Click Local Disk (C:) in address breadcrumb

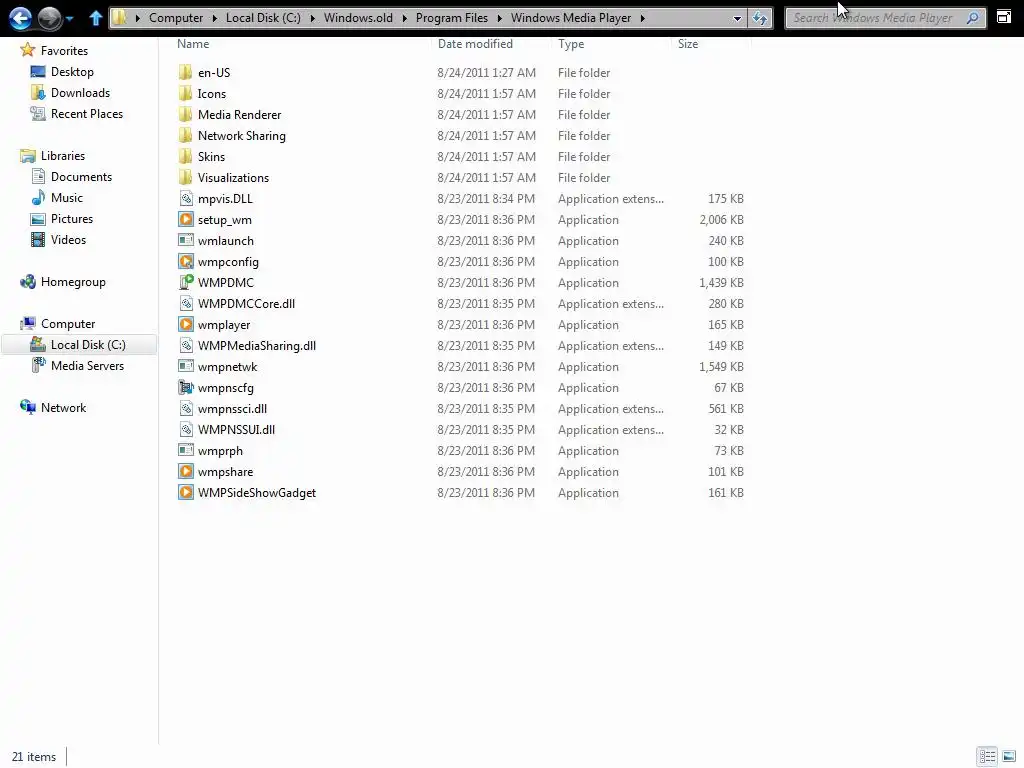[x=263, y=18]
